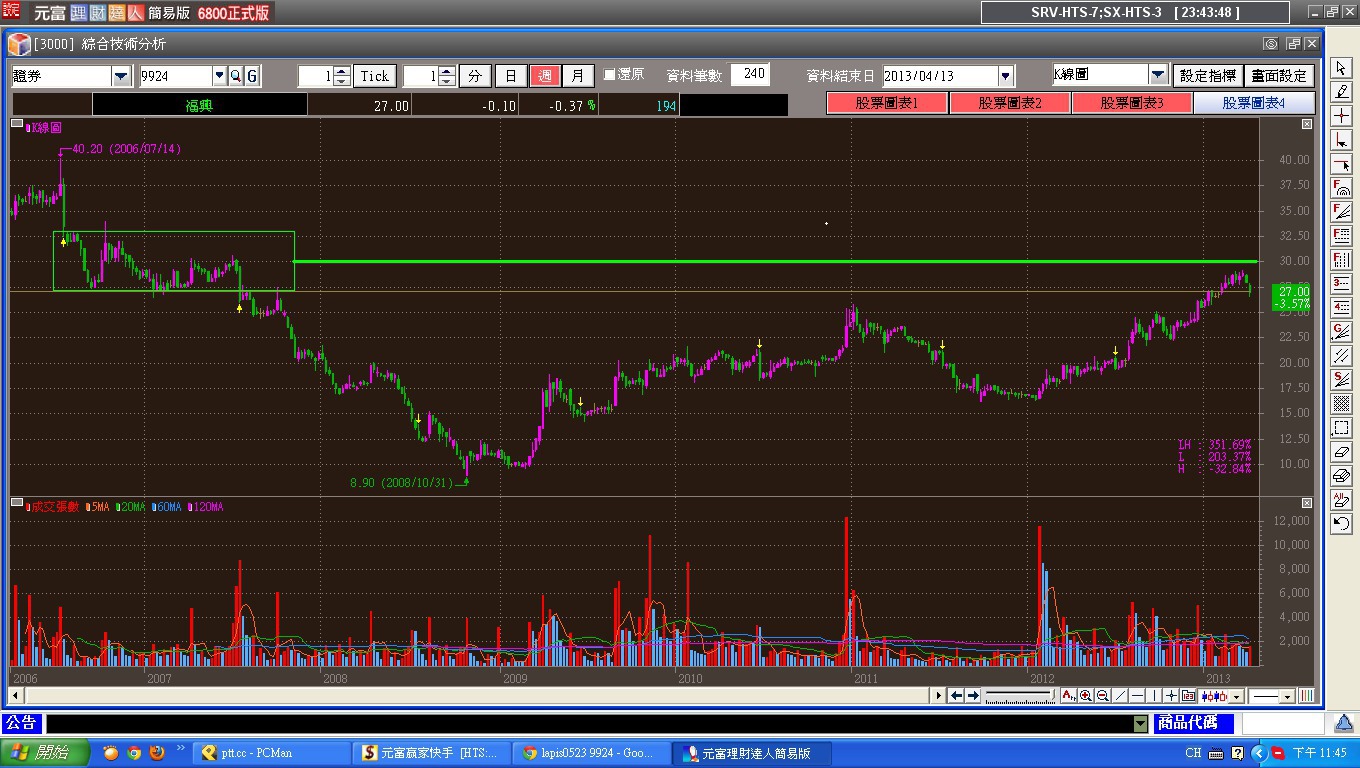The width and height of the screenshot is (1360, 768).
Task: Click the G button beside stock code
Action: [252, 76]
